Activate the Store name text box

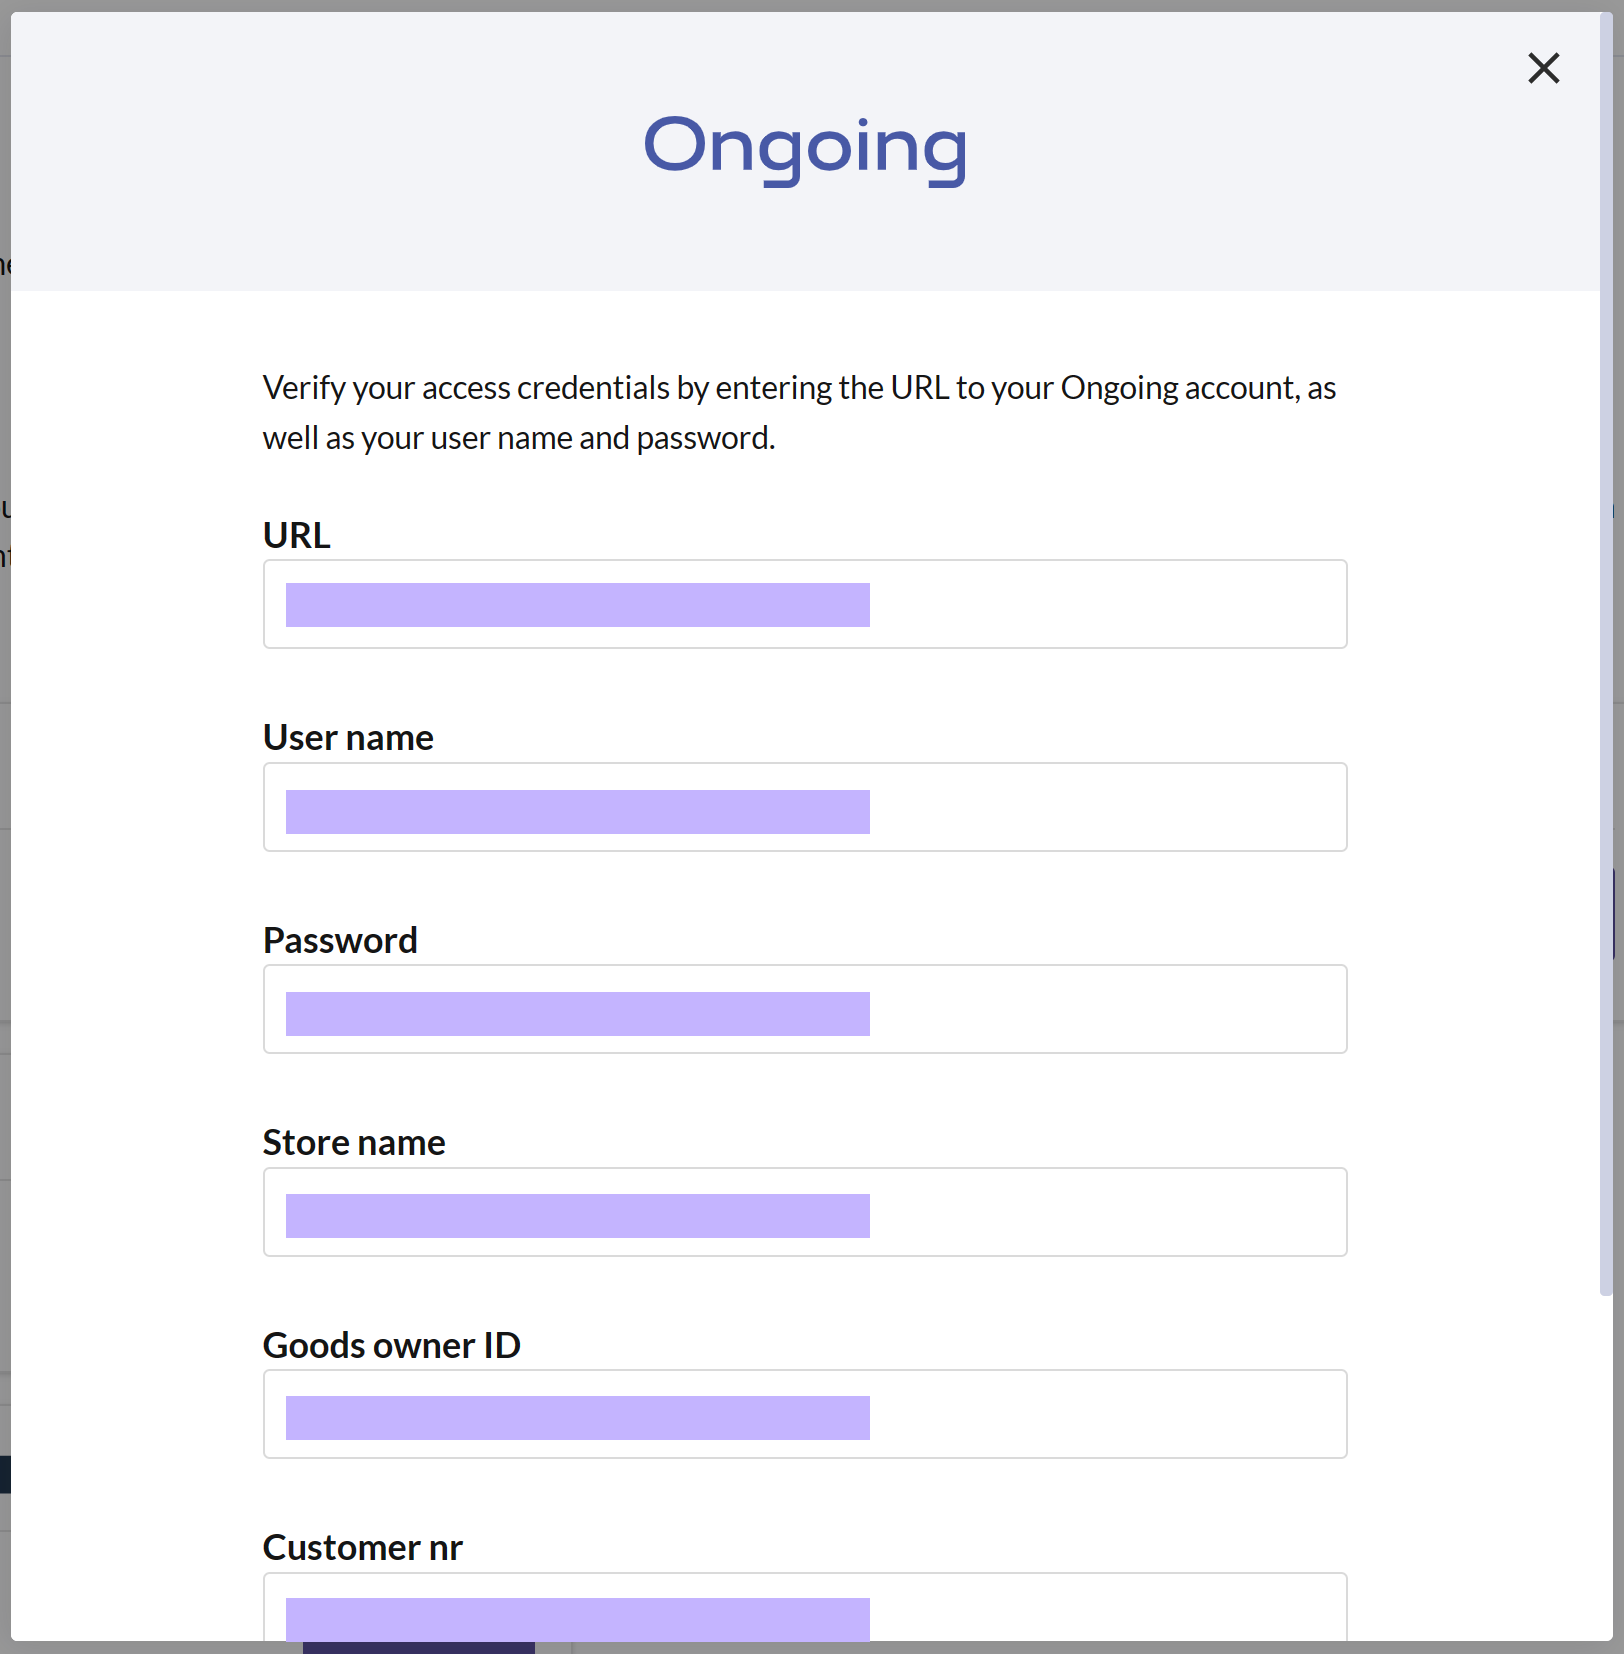click(805, 1212)
